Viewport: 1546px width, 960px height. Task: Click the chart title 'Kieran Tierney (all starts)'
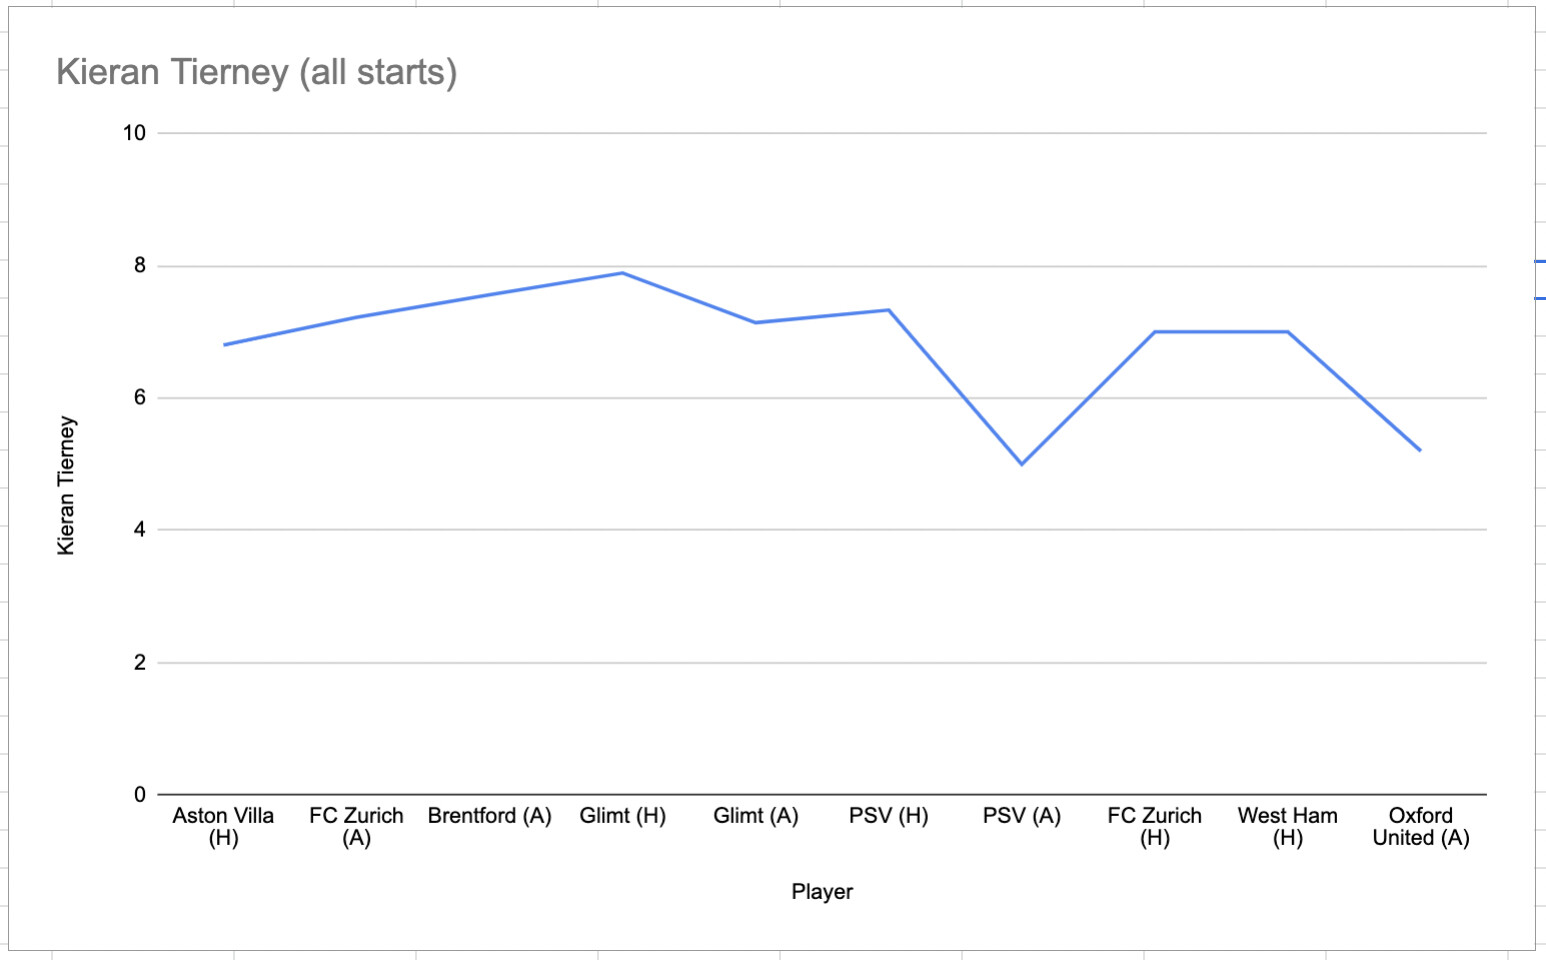pyautogui.click(x=256, y=73)
